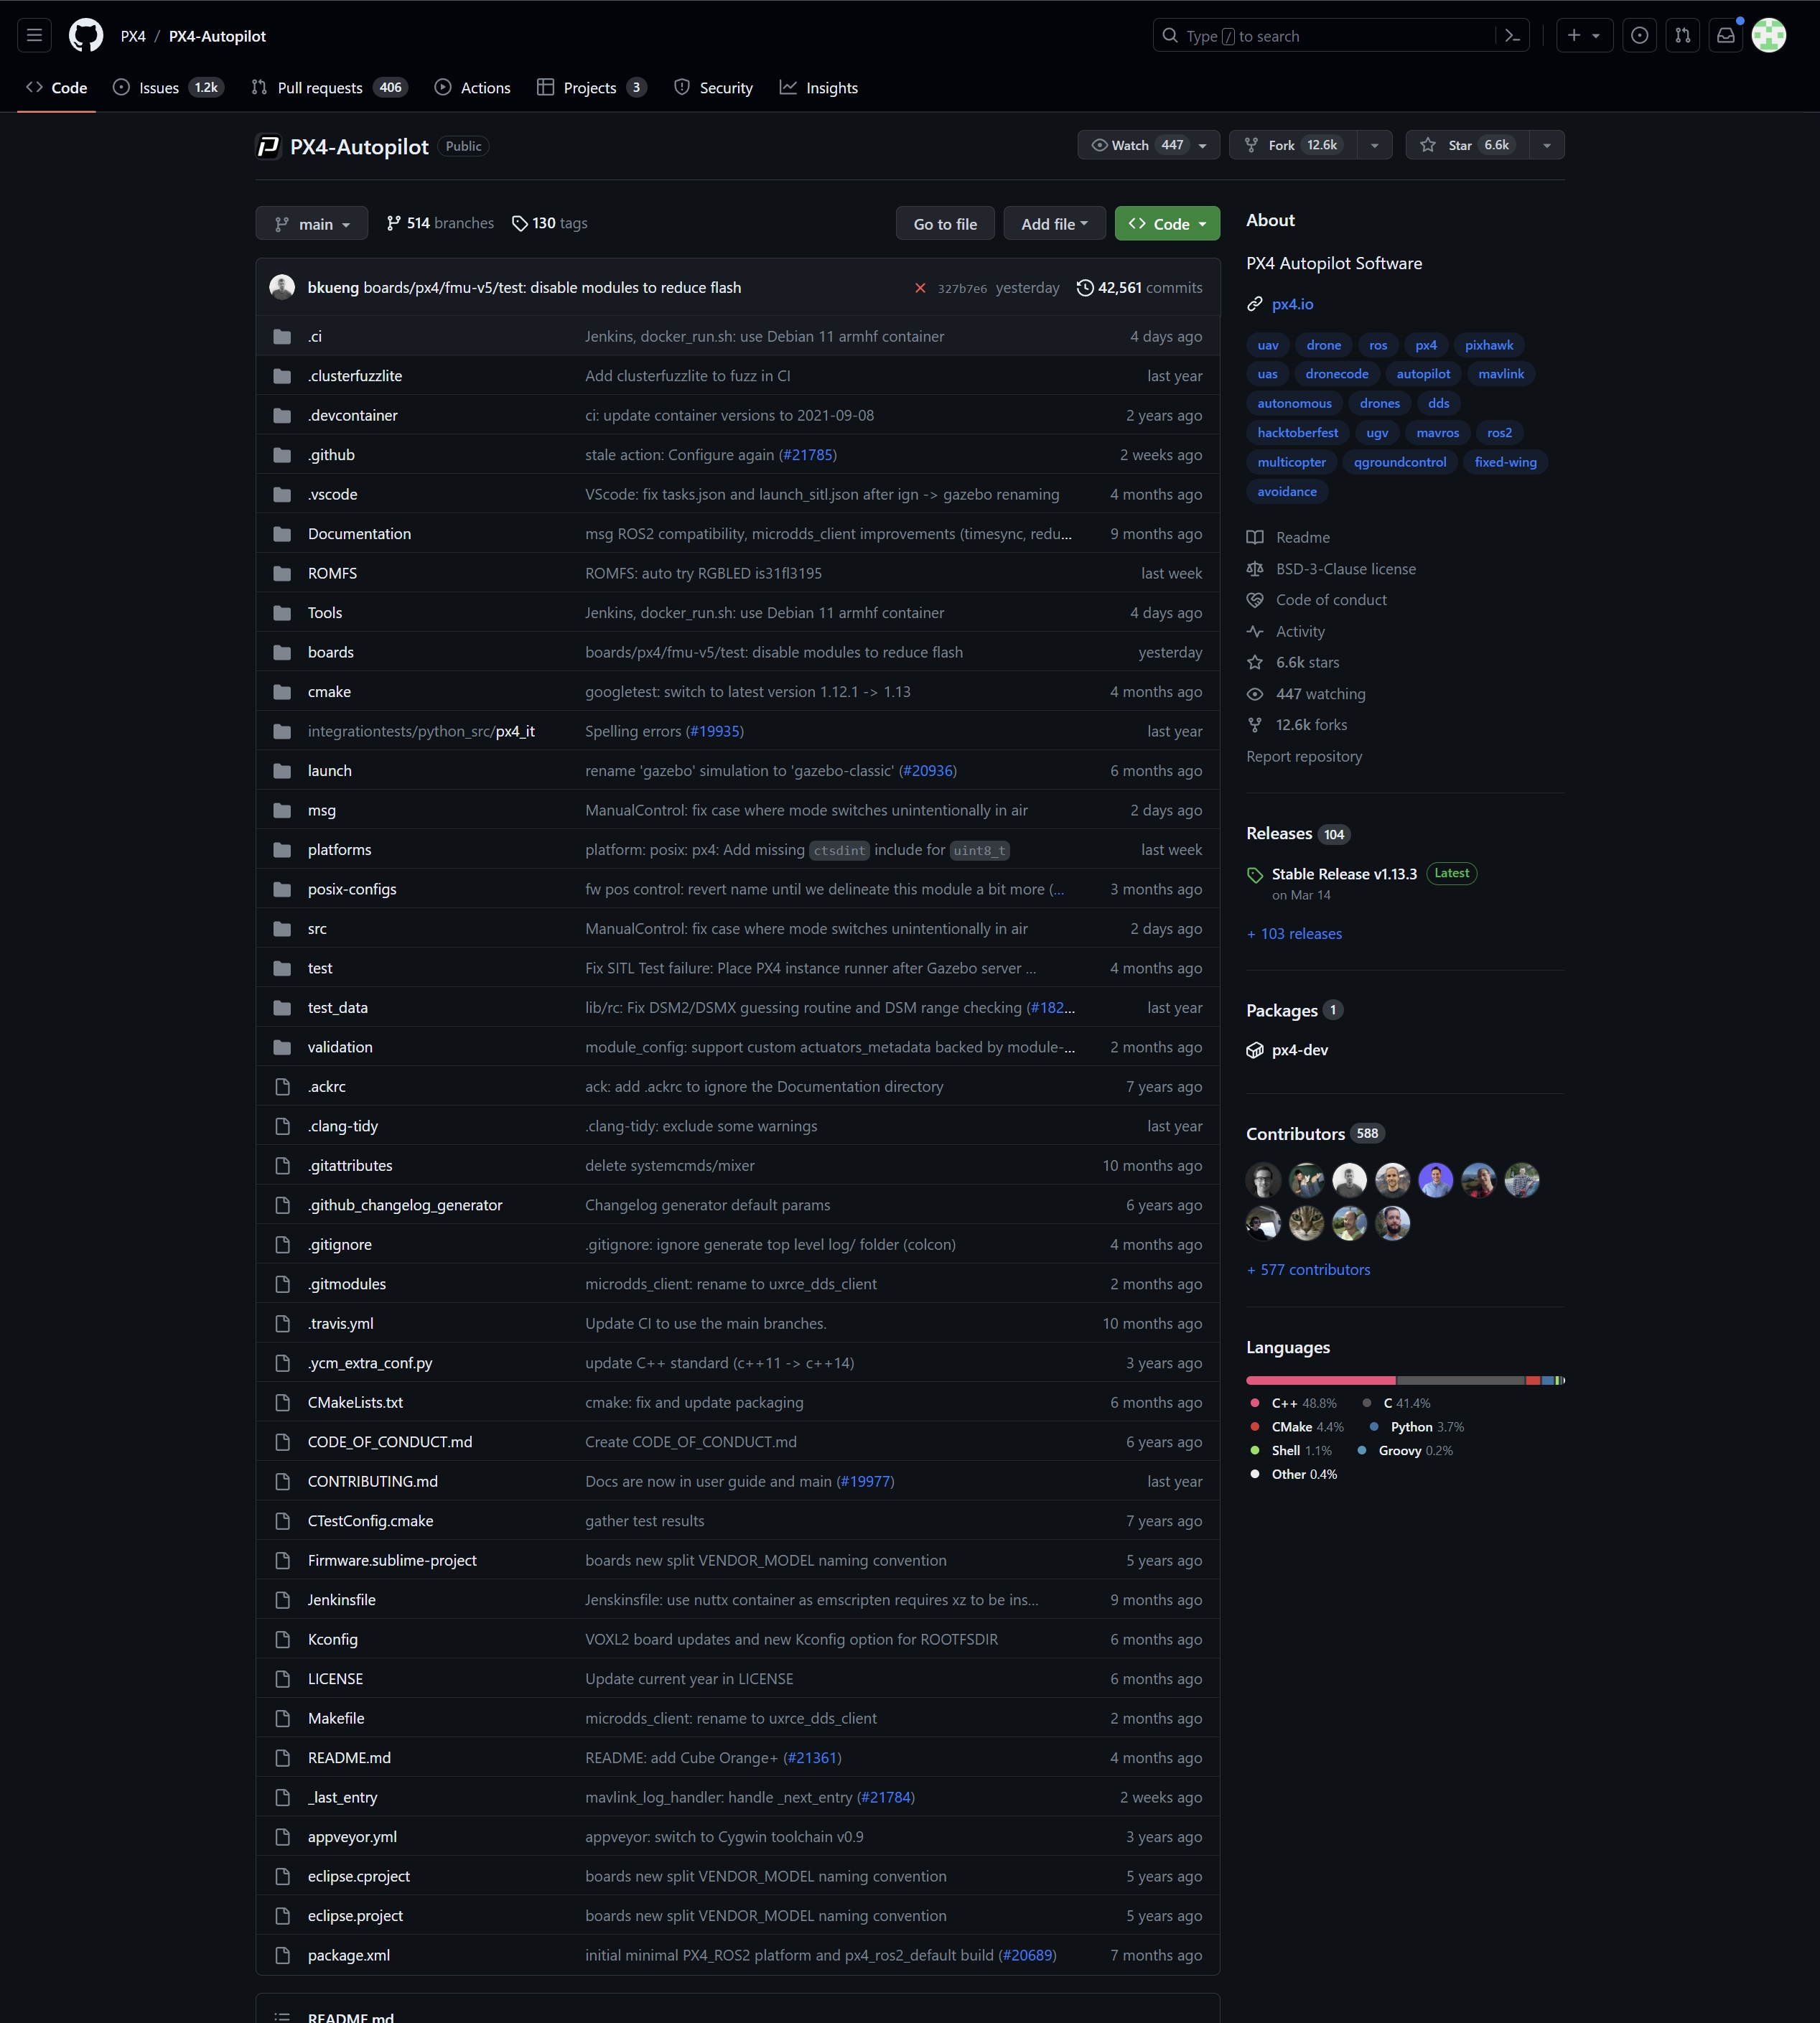Open the Fork options dropdown arrow
1820x2023 pixels.
coord(1375,145)
